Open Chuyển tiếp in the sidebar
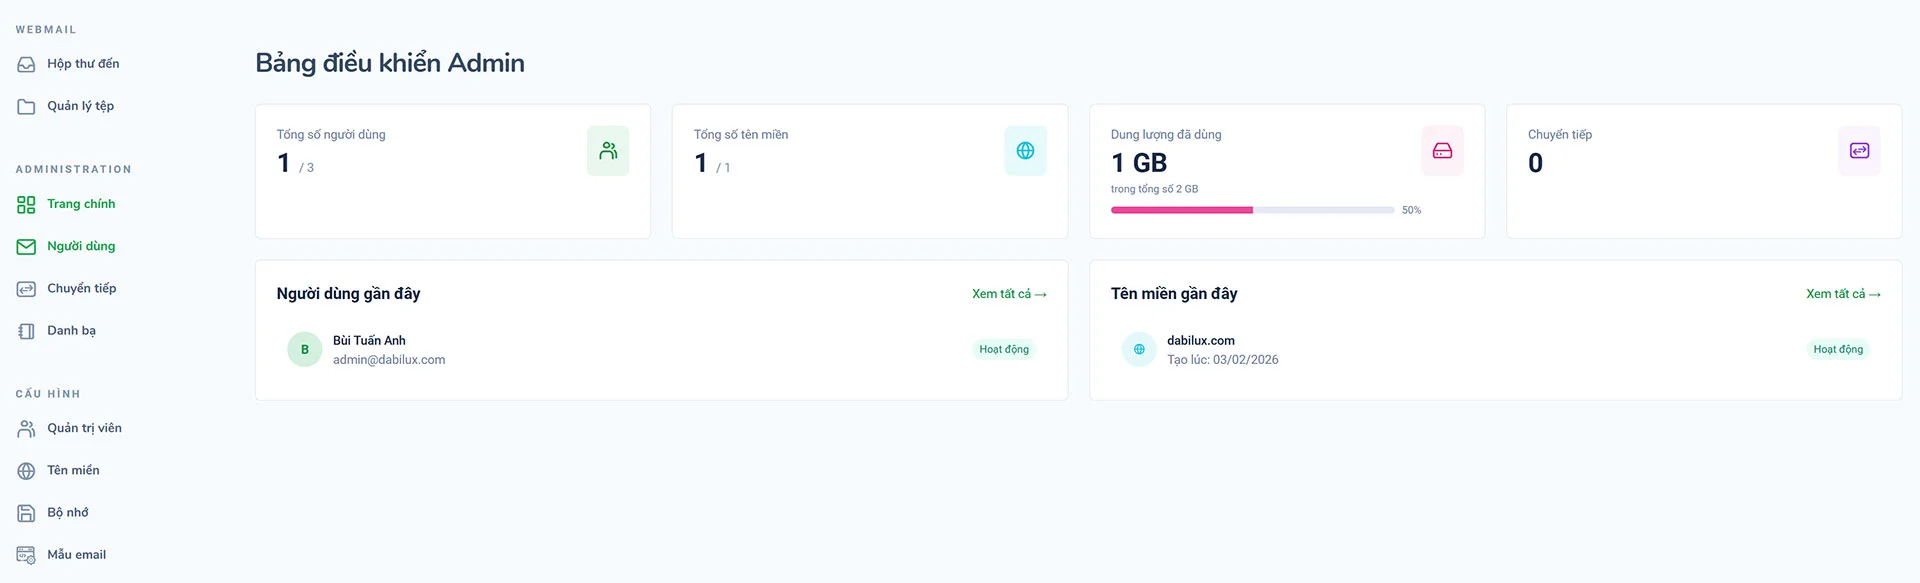The width and height of the screenshot is (1920, 583). (81, 288)
